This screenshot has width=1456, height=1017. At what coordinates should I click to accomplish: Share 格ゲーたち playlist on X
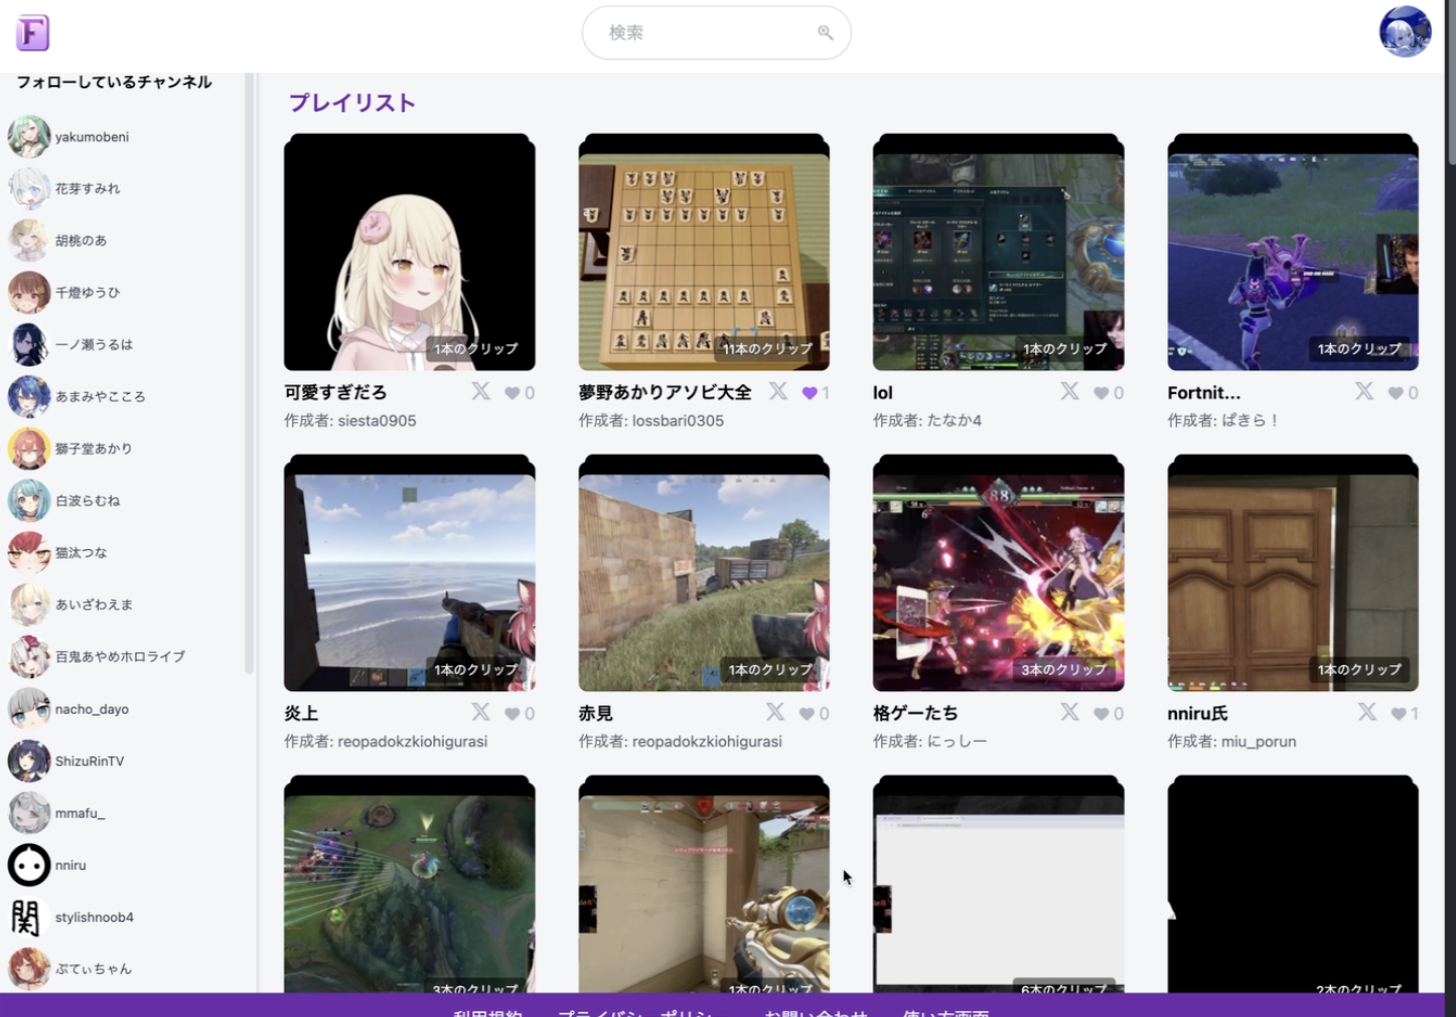(1070, 712)
